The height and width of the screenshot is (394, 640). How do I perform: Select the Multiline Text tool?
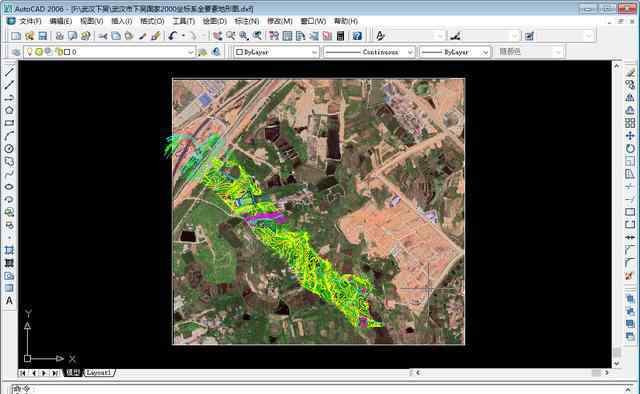(x=9, y=301)
